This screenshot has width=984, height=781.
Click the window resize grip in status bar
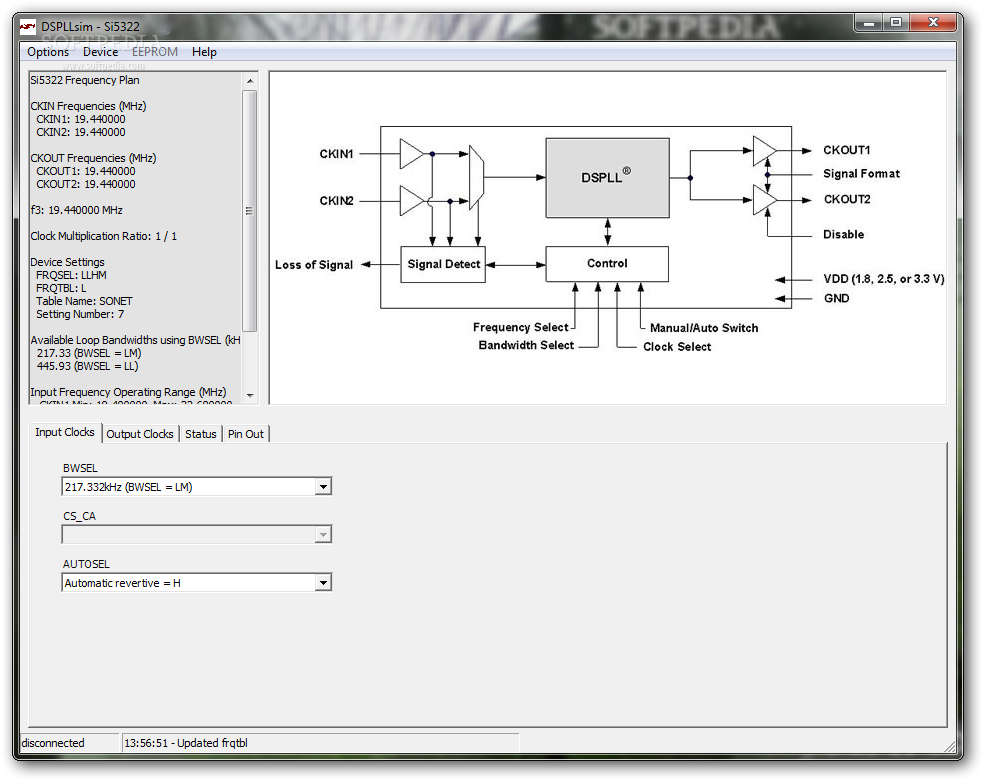(951, 746)
